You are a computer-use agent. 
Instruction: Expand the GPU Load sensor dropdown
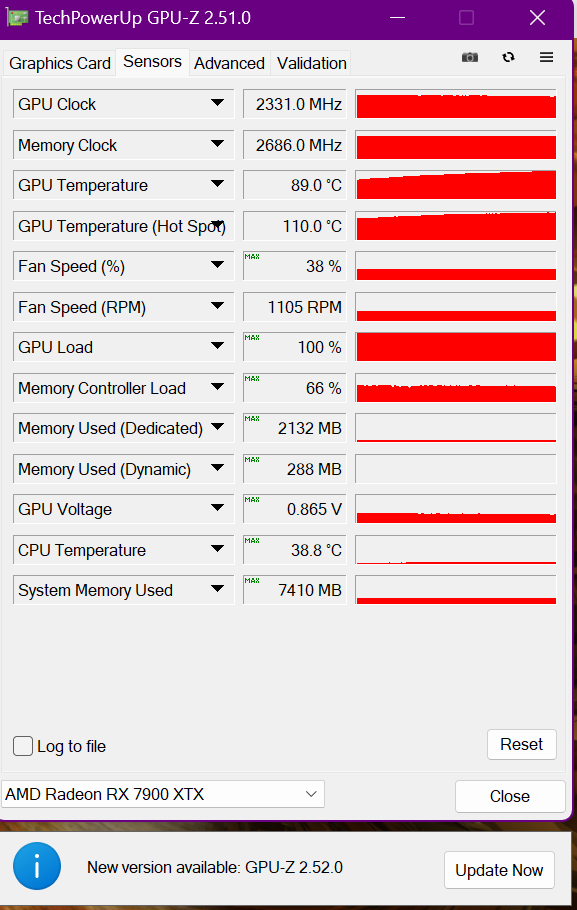218,347
